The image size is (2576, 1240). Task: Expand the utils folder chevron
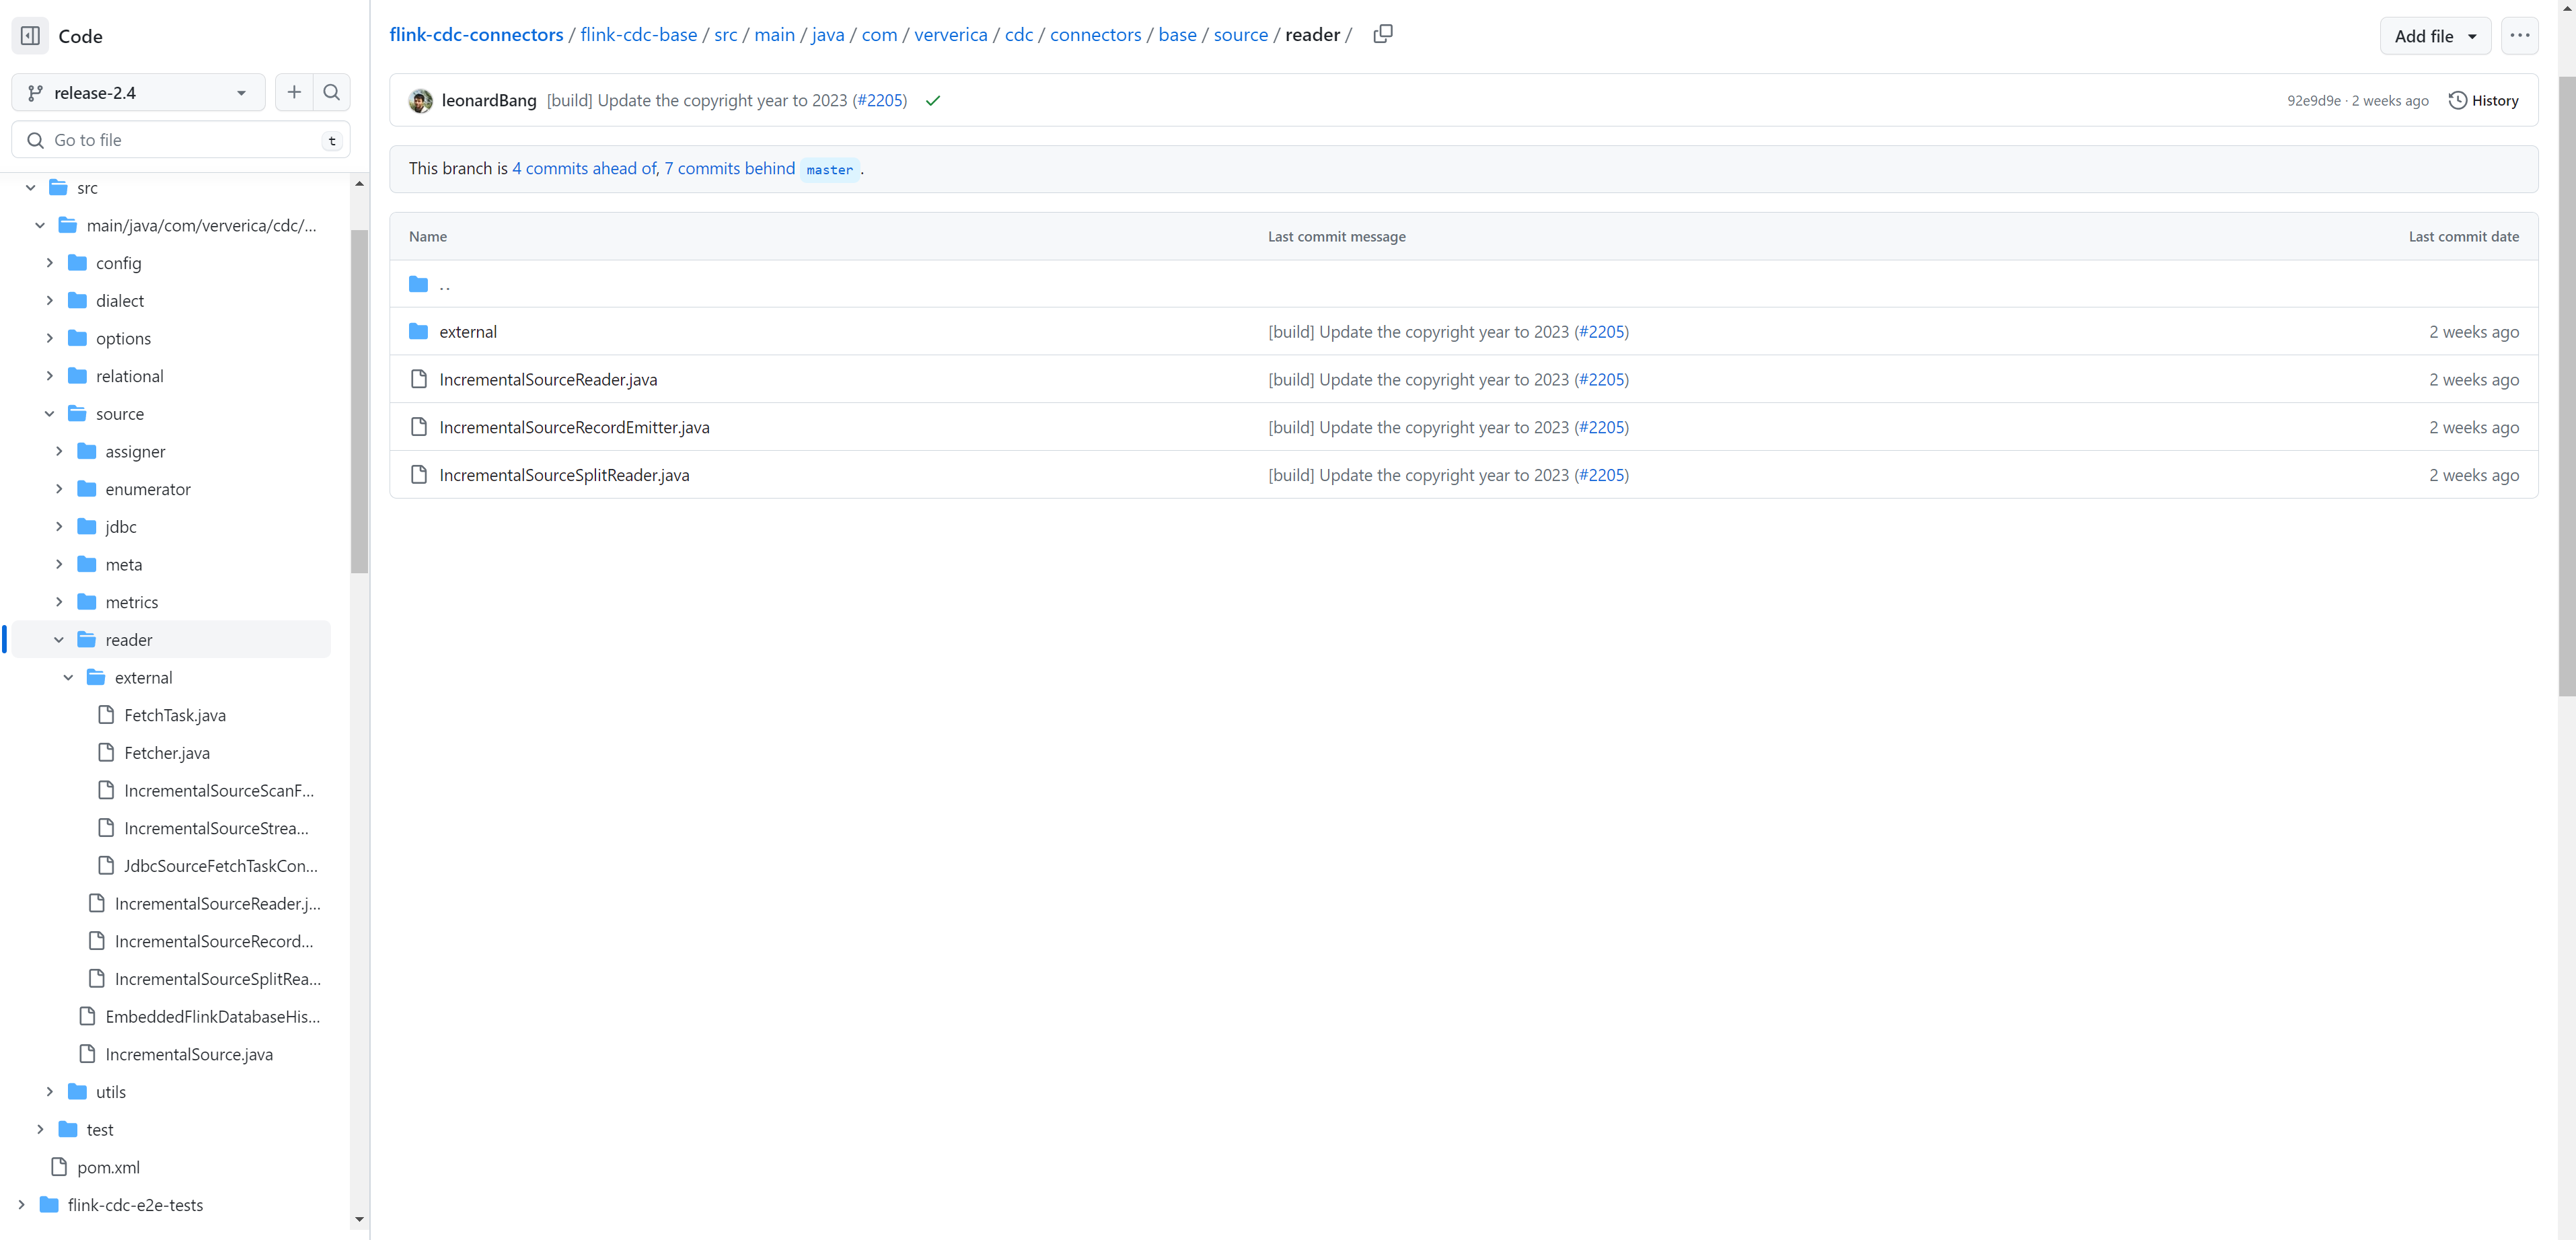coord(49,1092)
